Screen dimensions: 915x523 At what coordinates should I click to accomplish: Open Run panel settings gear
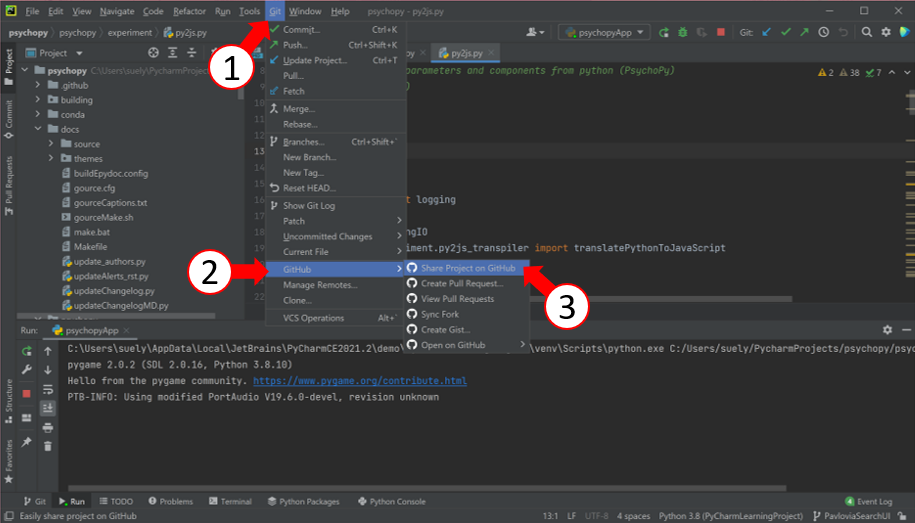(x=887, y=330)
